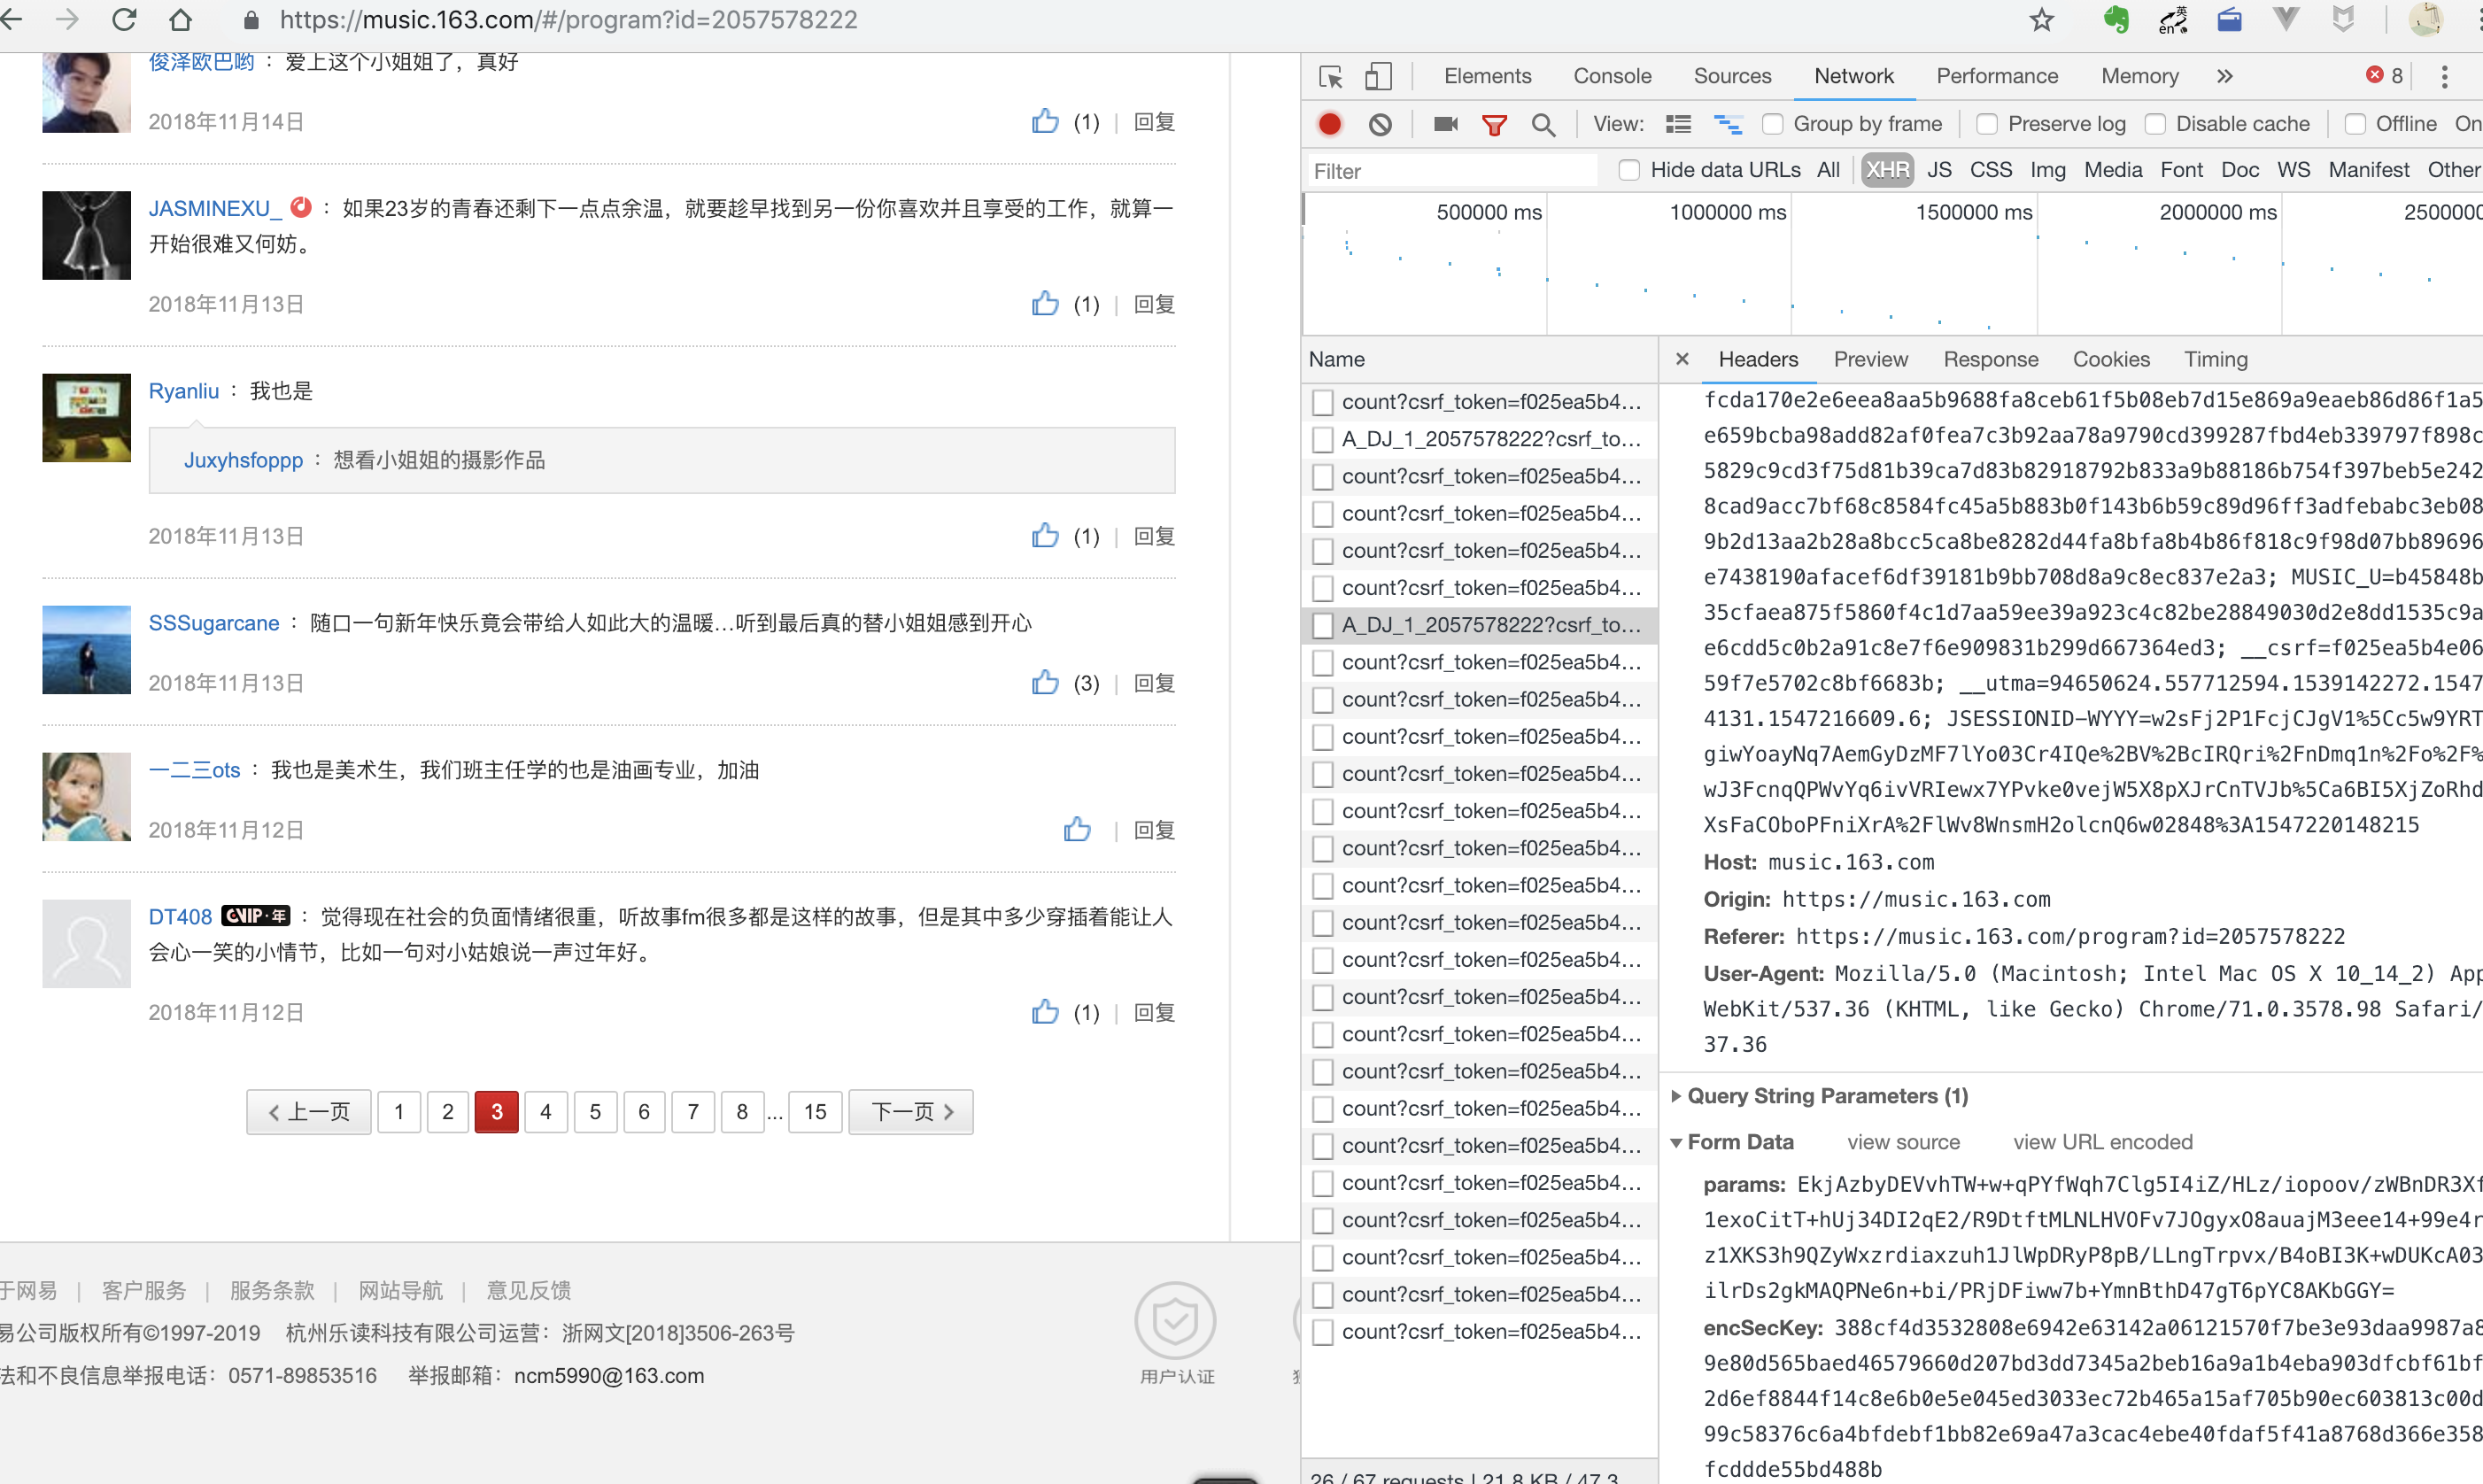Open DevTools three-dot customize menu
The height and width of the screenshot is (1484, 2483).
pos(2444,77)
